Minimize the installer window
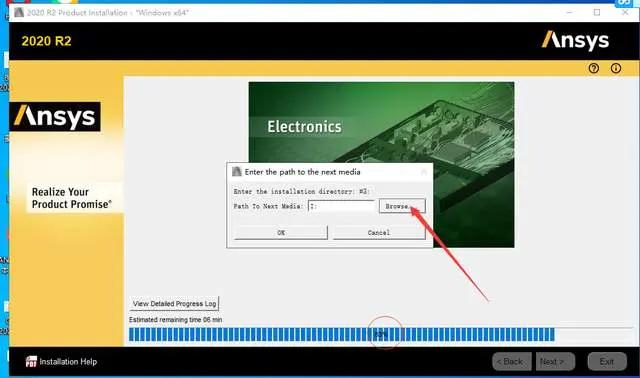The image size is (640, 378). 569,12
